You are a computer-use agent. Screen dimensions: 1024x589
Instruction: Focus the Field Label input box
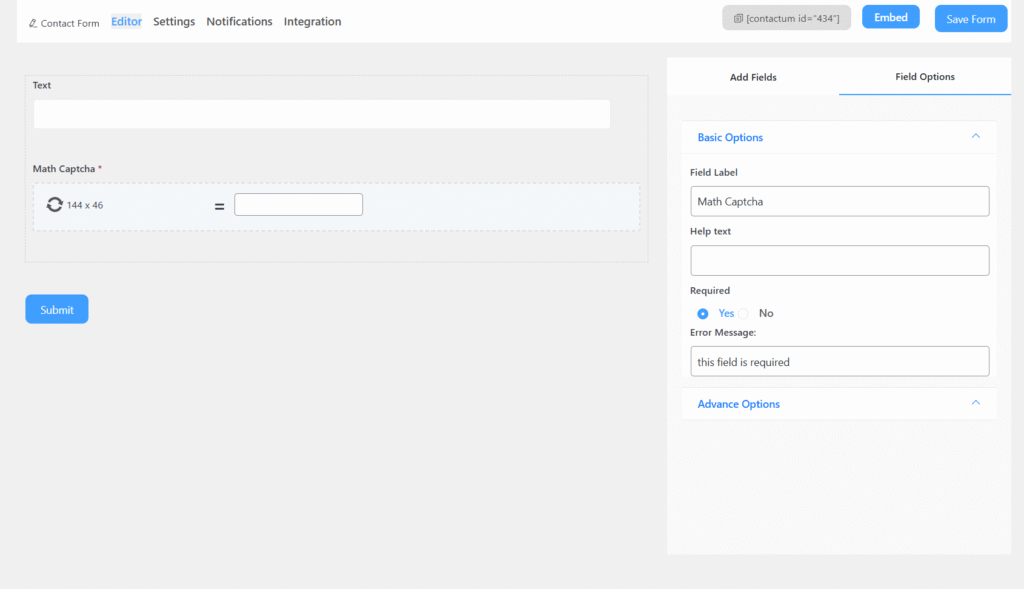(839, 201)
